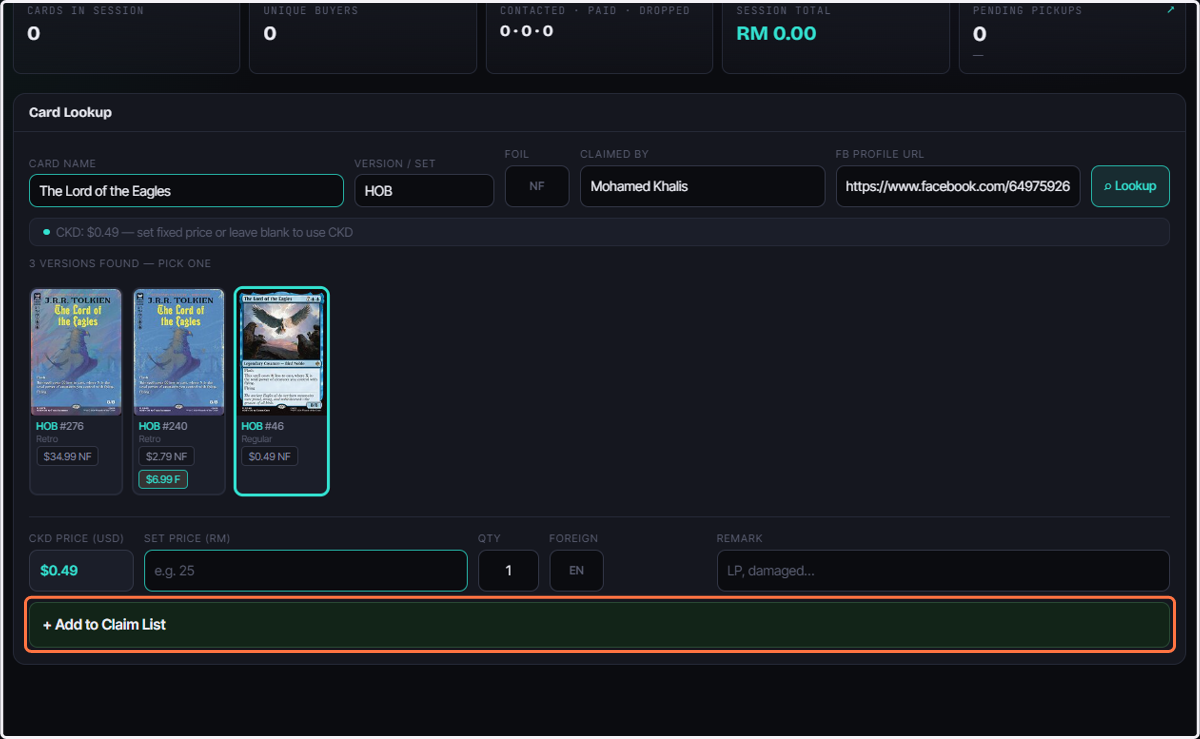Image resolution: width=1200 pixels, height=739 pixels.
Task: Focus the Version / Set field
Action: pyautogui.click(x=424, y=191)
